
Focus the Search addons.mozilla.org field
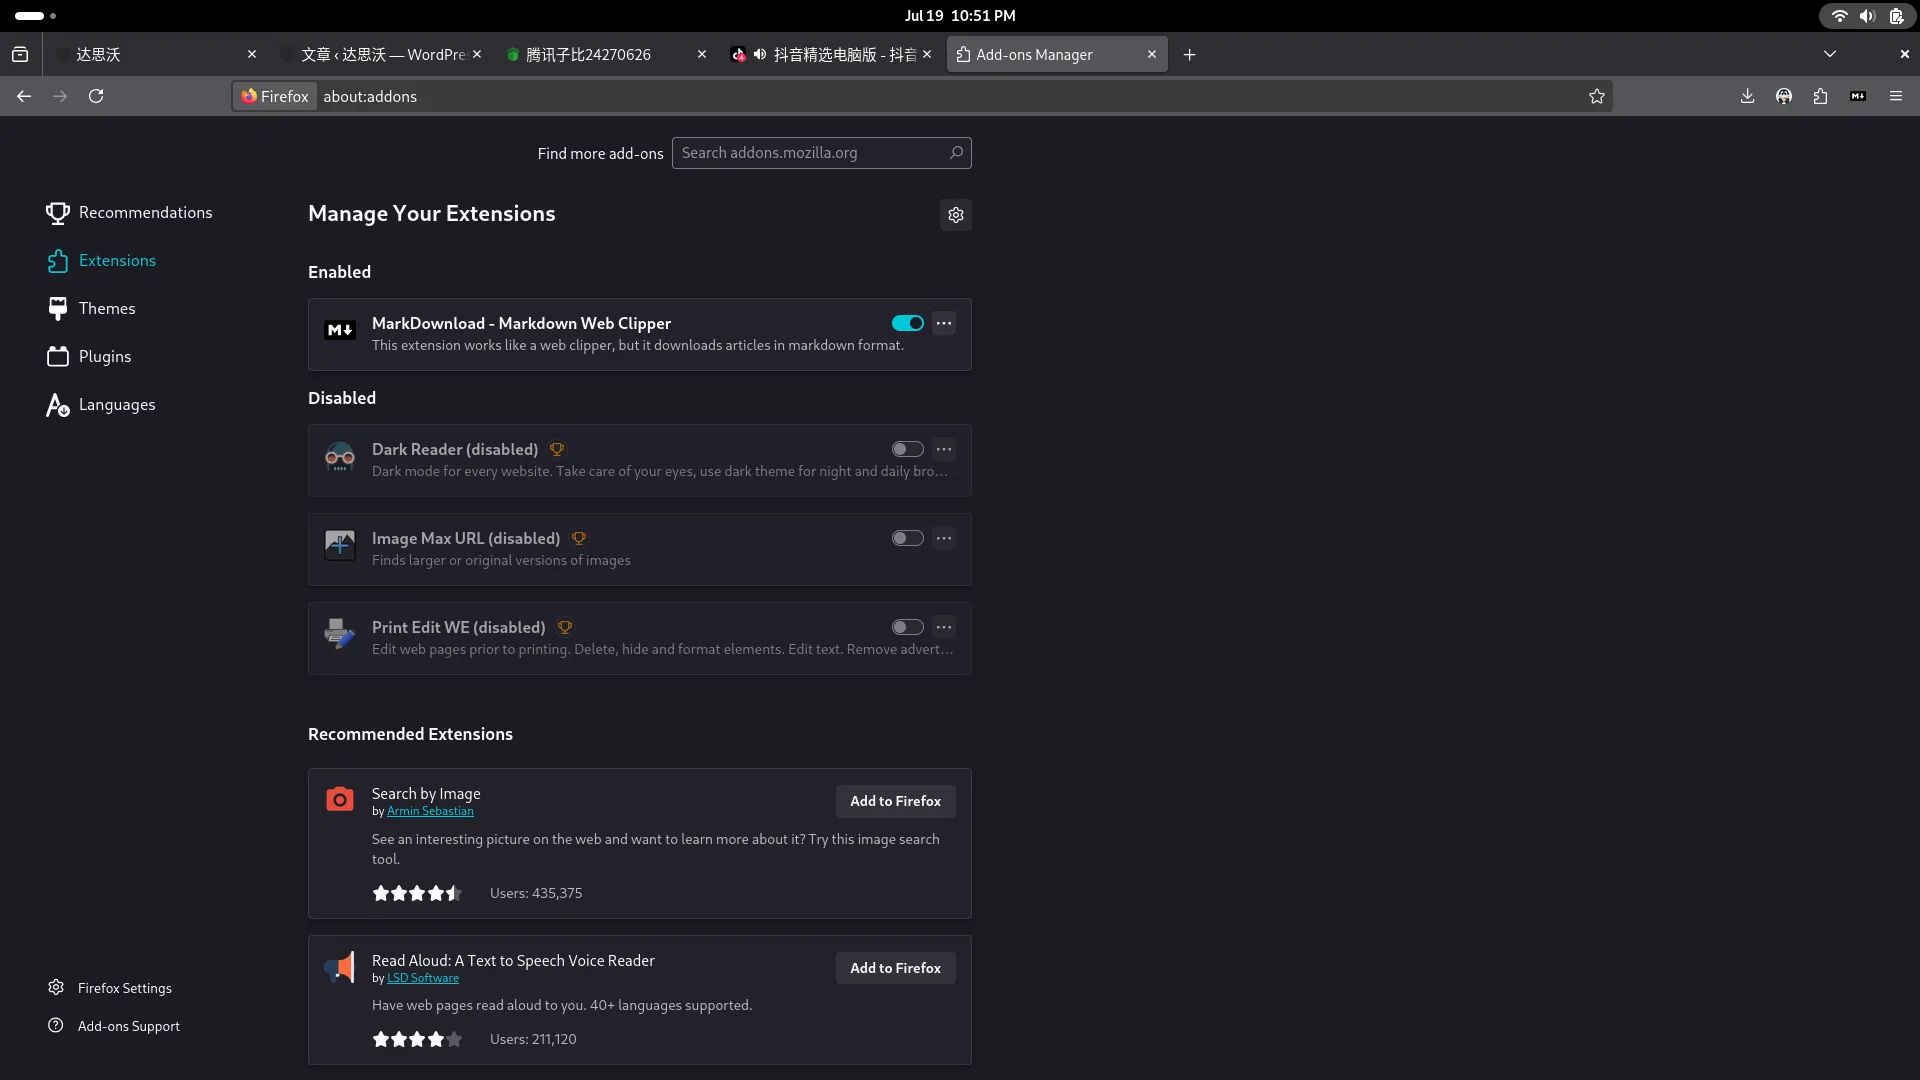[x=821, y=153]
